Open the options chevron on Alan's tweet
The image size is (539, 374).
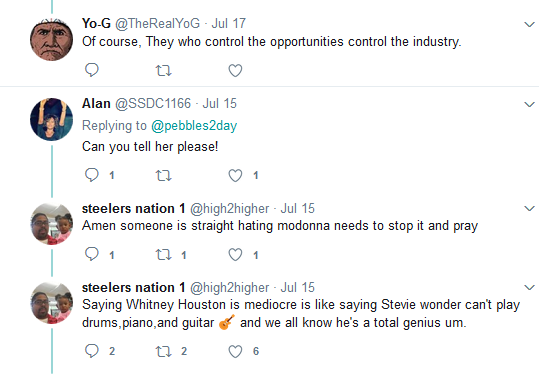[x=529, y=104]
